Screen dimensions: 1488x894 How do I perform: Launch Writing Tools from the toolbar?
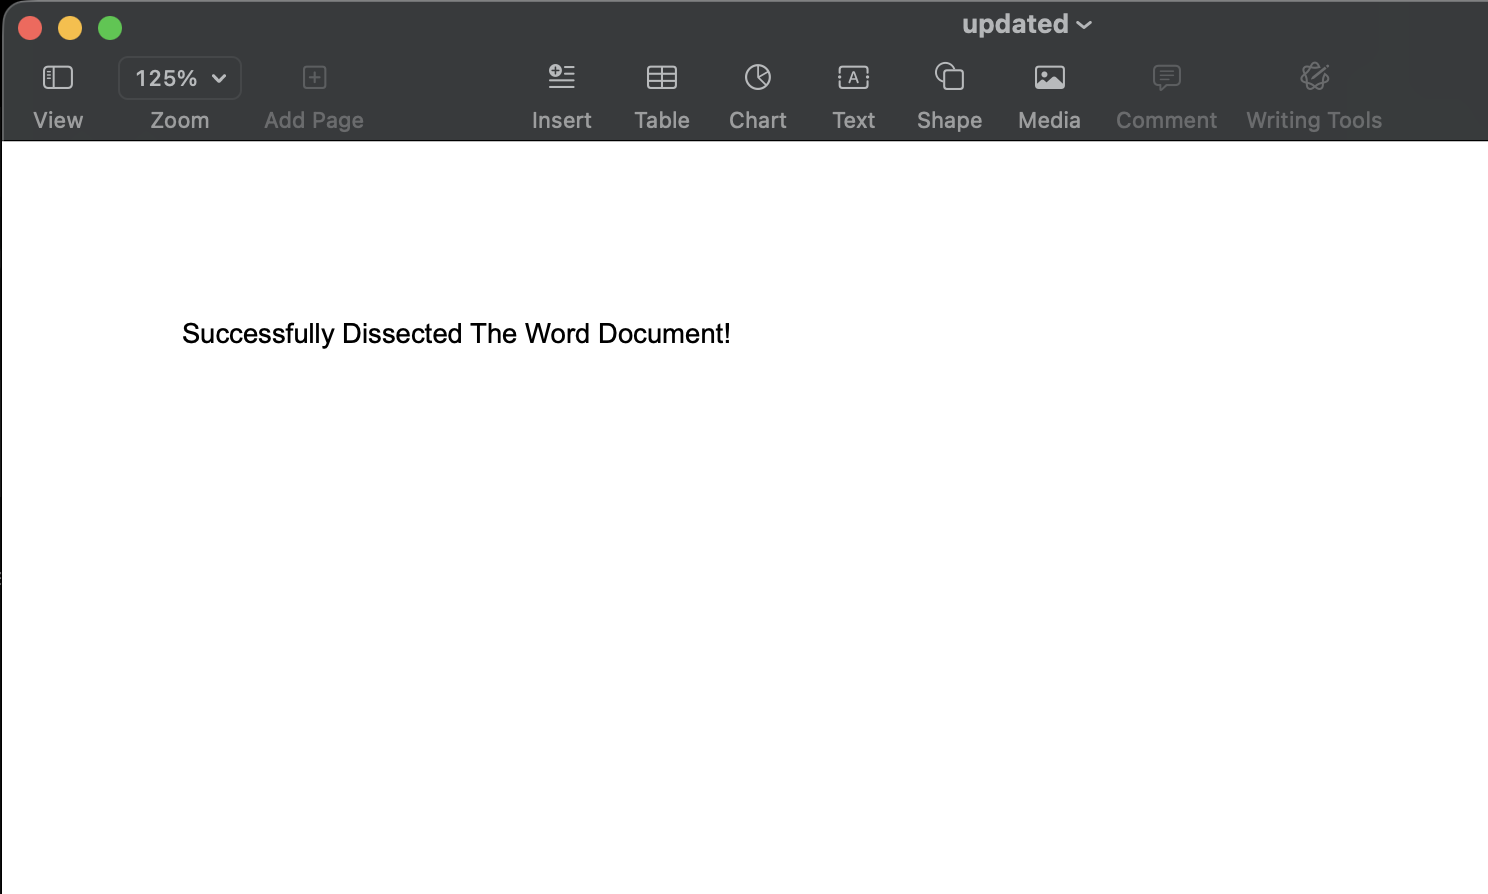pos(1314,78)
